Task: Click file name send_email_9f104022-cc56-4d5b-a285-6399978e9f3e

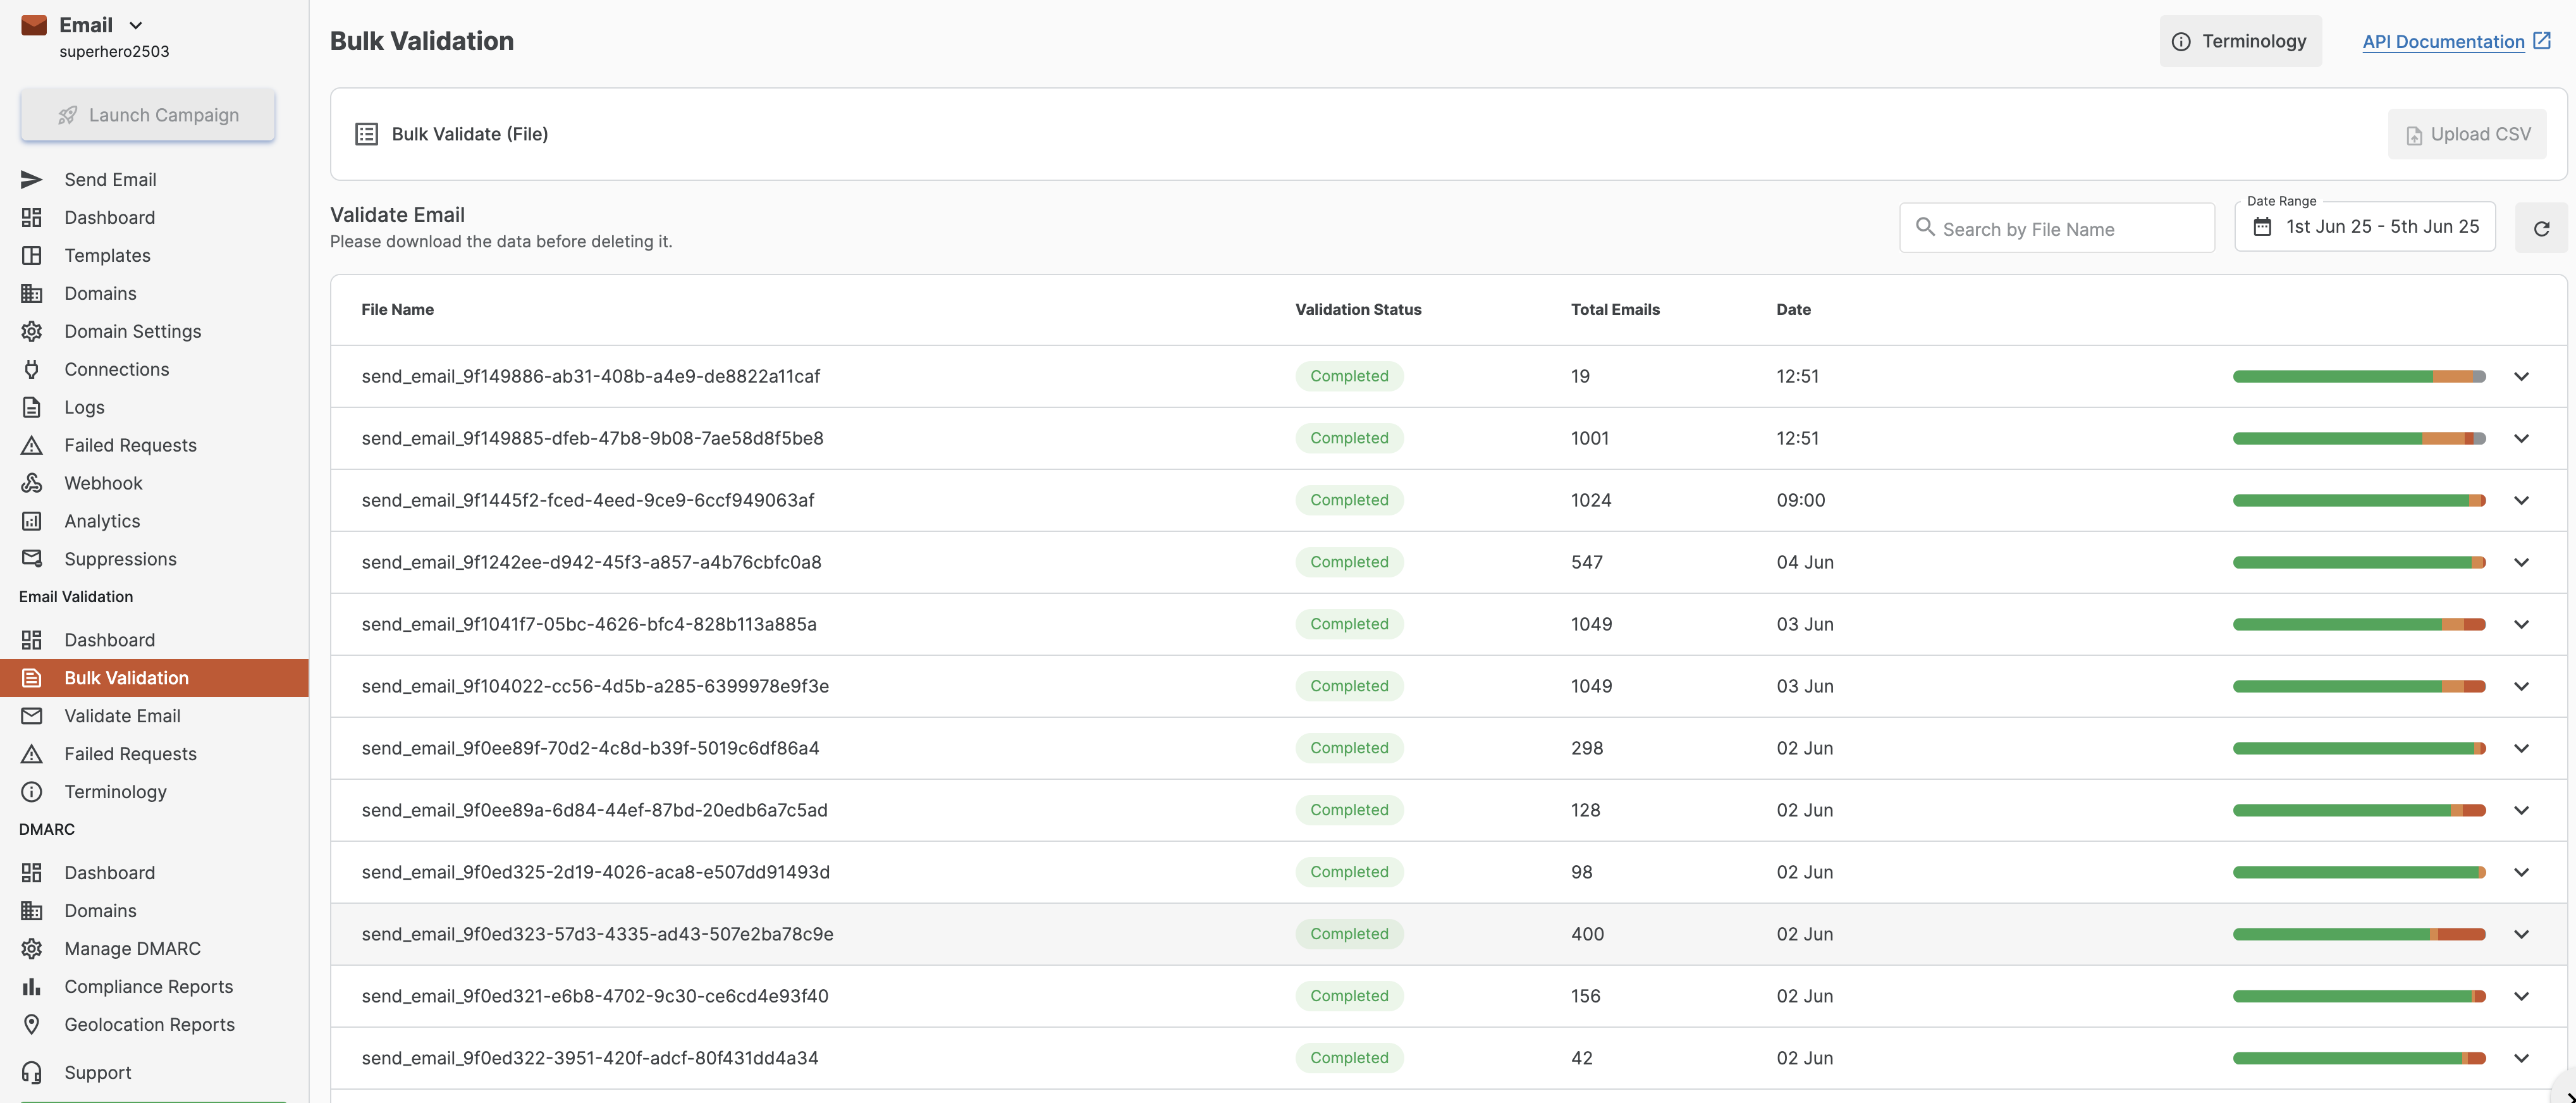Action: [595, 687]
